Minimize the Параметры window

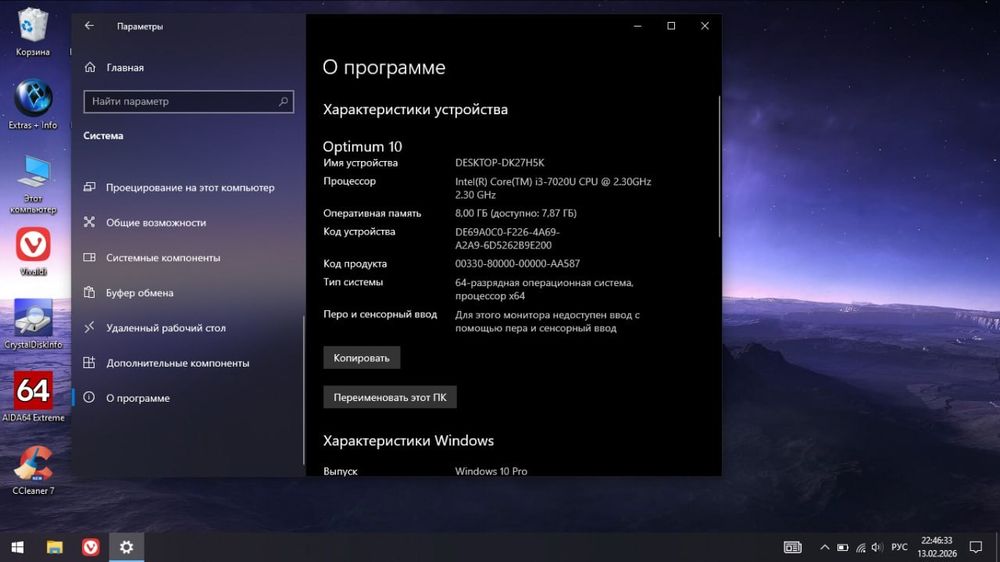click(637, 26)
